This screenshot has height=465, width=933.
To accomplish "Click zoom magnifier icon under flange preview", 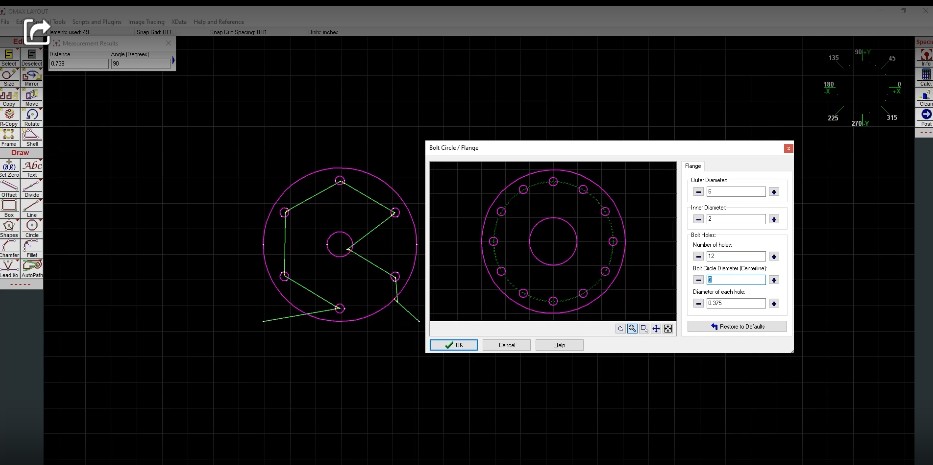I will [x=632, y=329].
